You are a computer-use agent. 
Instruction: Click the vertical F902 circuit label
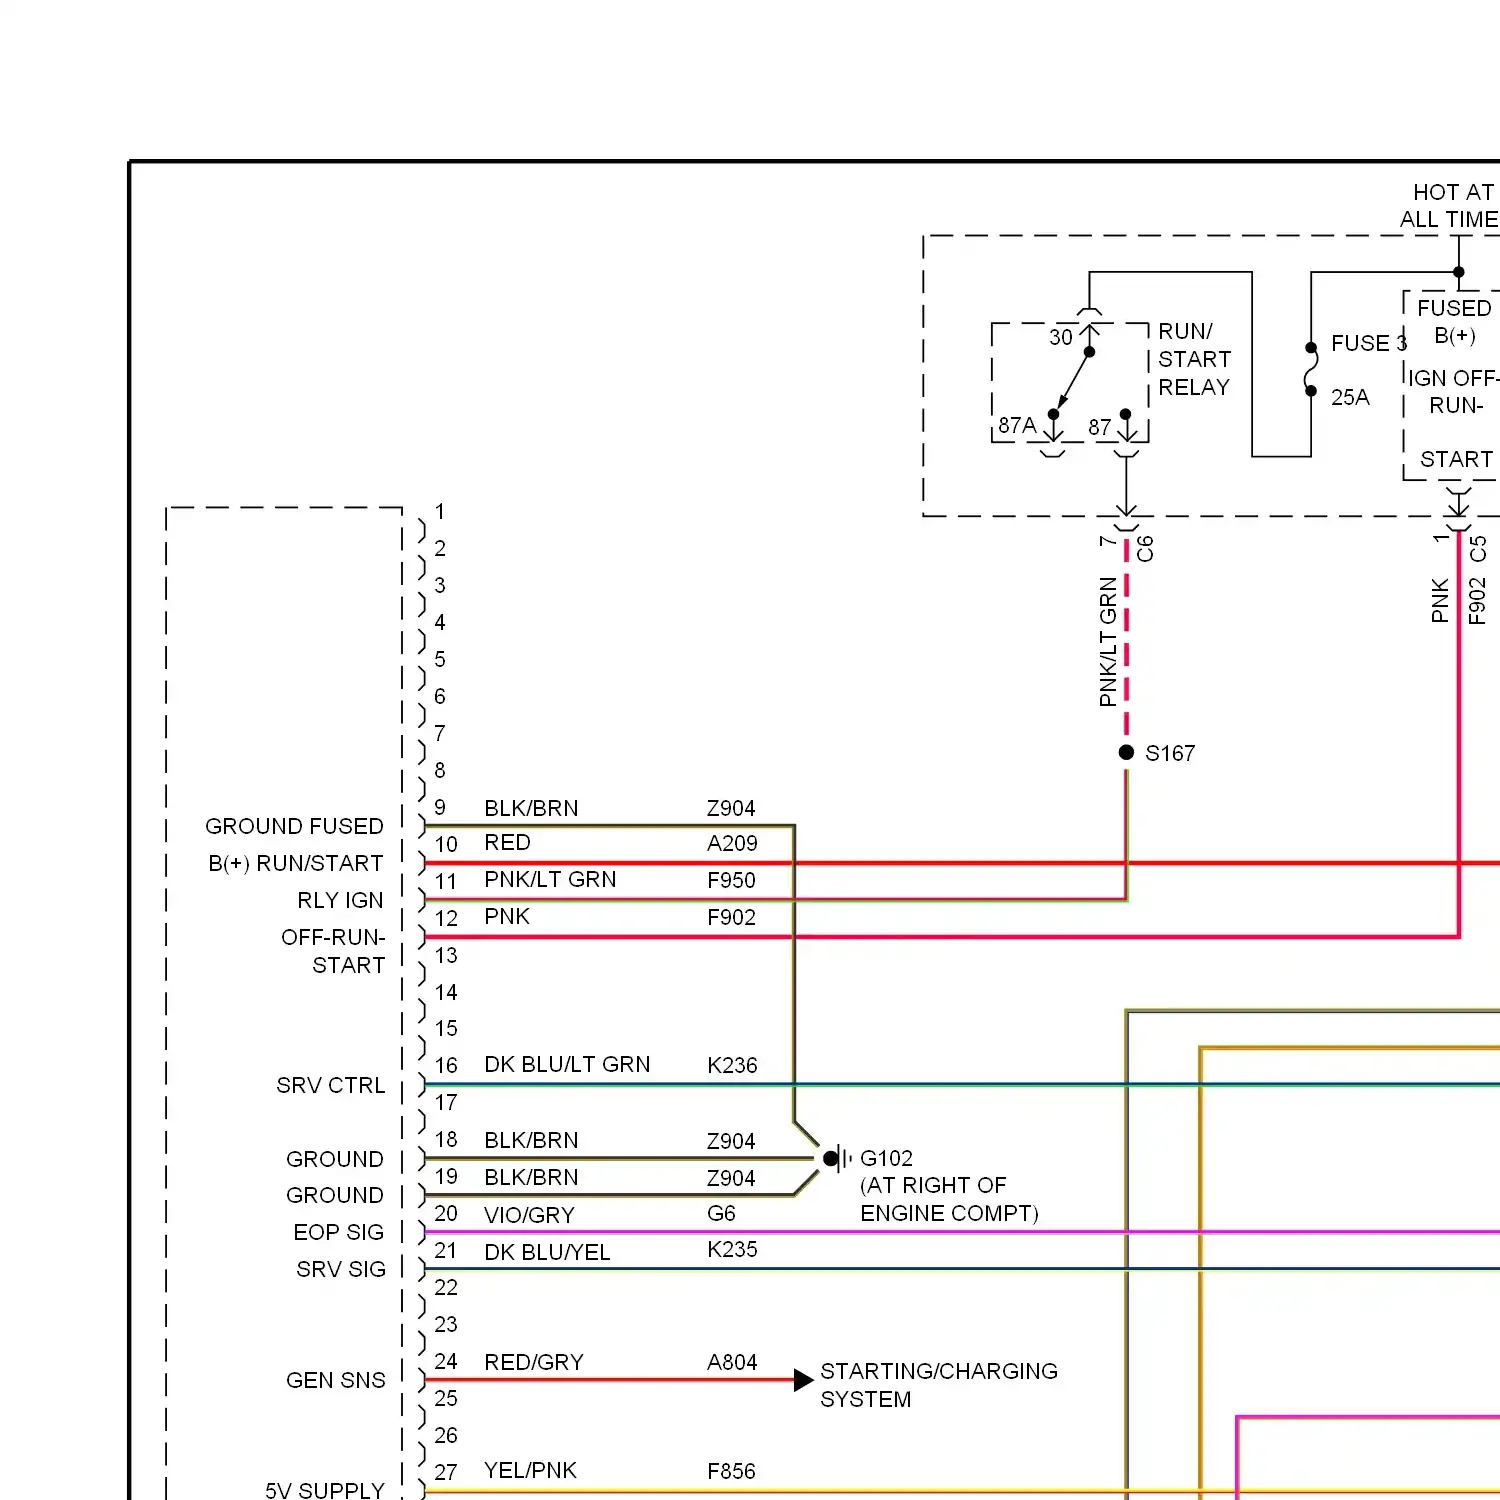[x=1477, y=601]
